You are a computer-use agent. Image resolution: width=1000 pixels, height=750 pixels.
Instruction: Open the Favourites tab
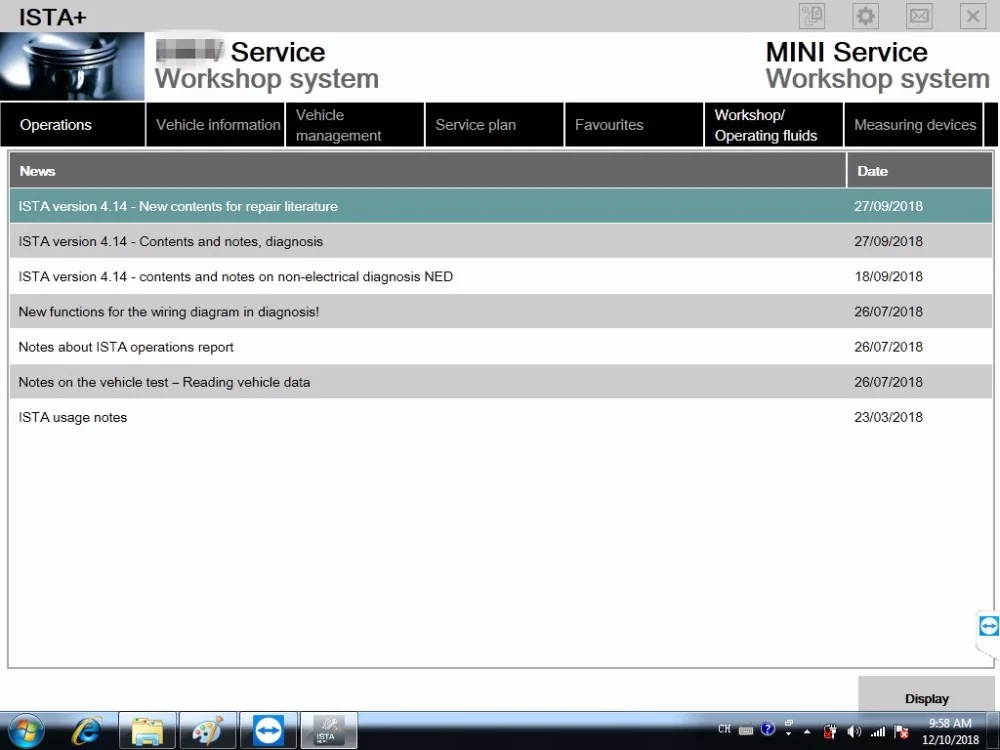click(635, 125)
